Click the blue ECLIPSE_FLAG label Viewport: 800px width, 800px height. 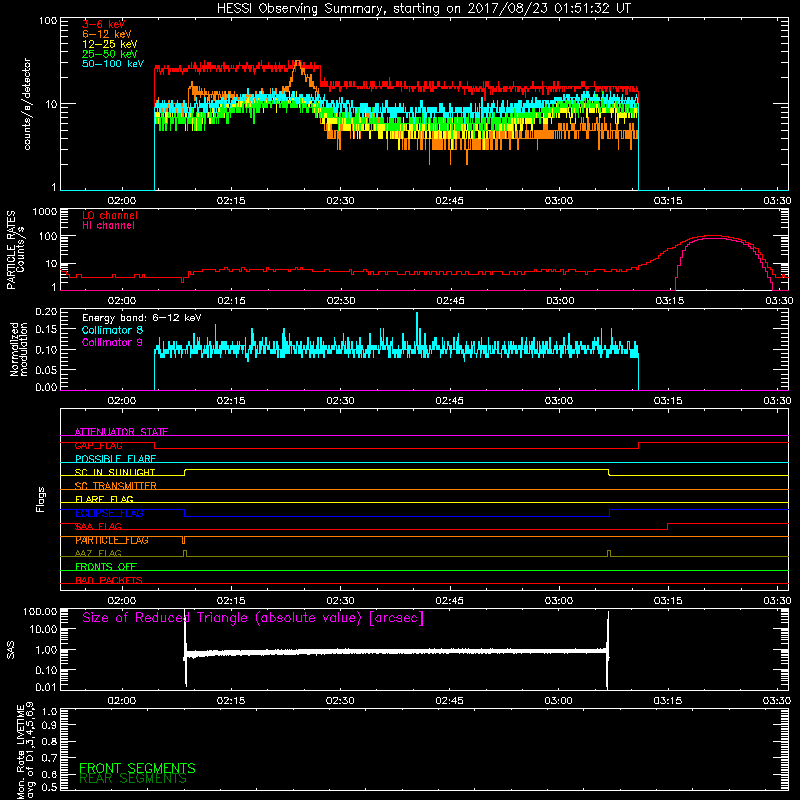point(109,513)
